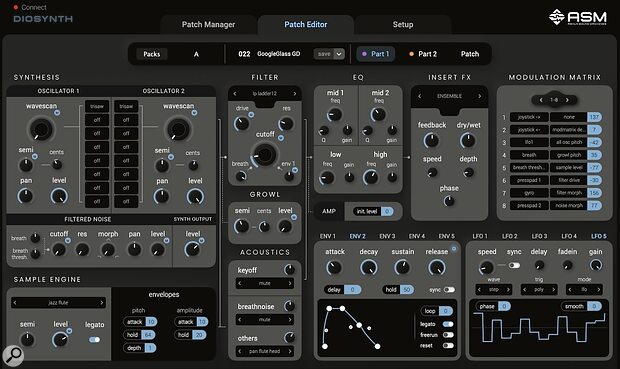Open the filter morph destination in row 7
Viewport: 620px width, 369px height.
[x=569, y=193]
